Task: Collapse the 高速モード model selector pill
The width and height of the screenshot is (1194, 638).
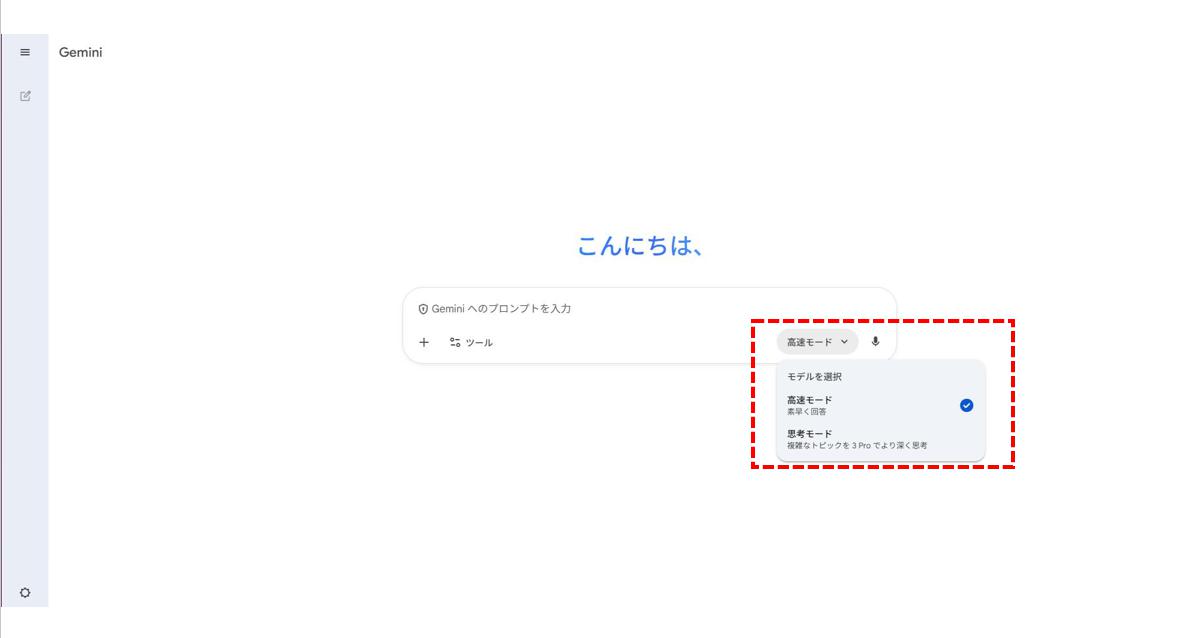Action: (x=810, y=342)
